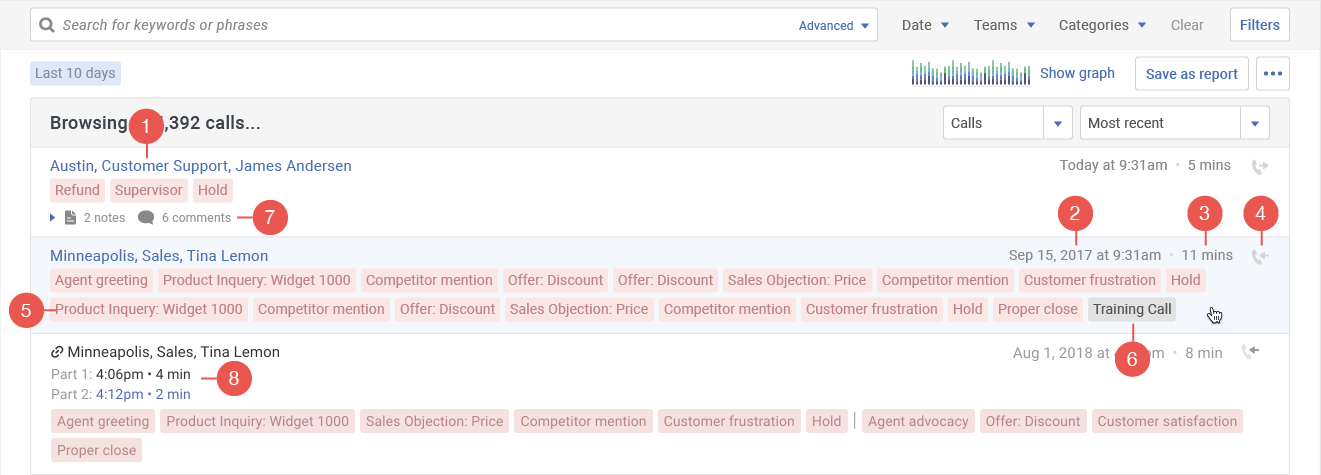Open the Most recent sort dropdown
Screen dimensions: 1321x475
point(1254,123)
